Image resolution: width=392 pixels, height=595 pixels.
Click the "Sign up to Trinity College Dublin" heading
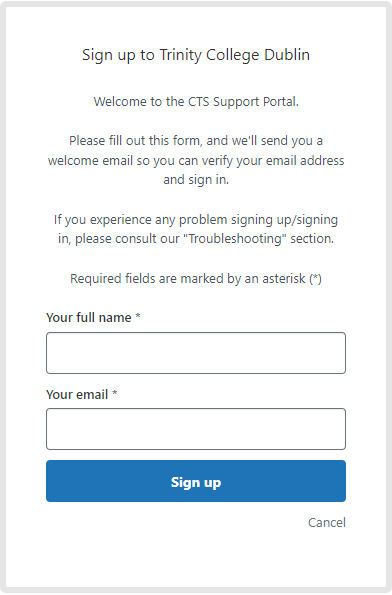tap(196, 55)
